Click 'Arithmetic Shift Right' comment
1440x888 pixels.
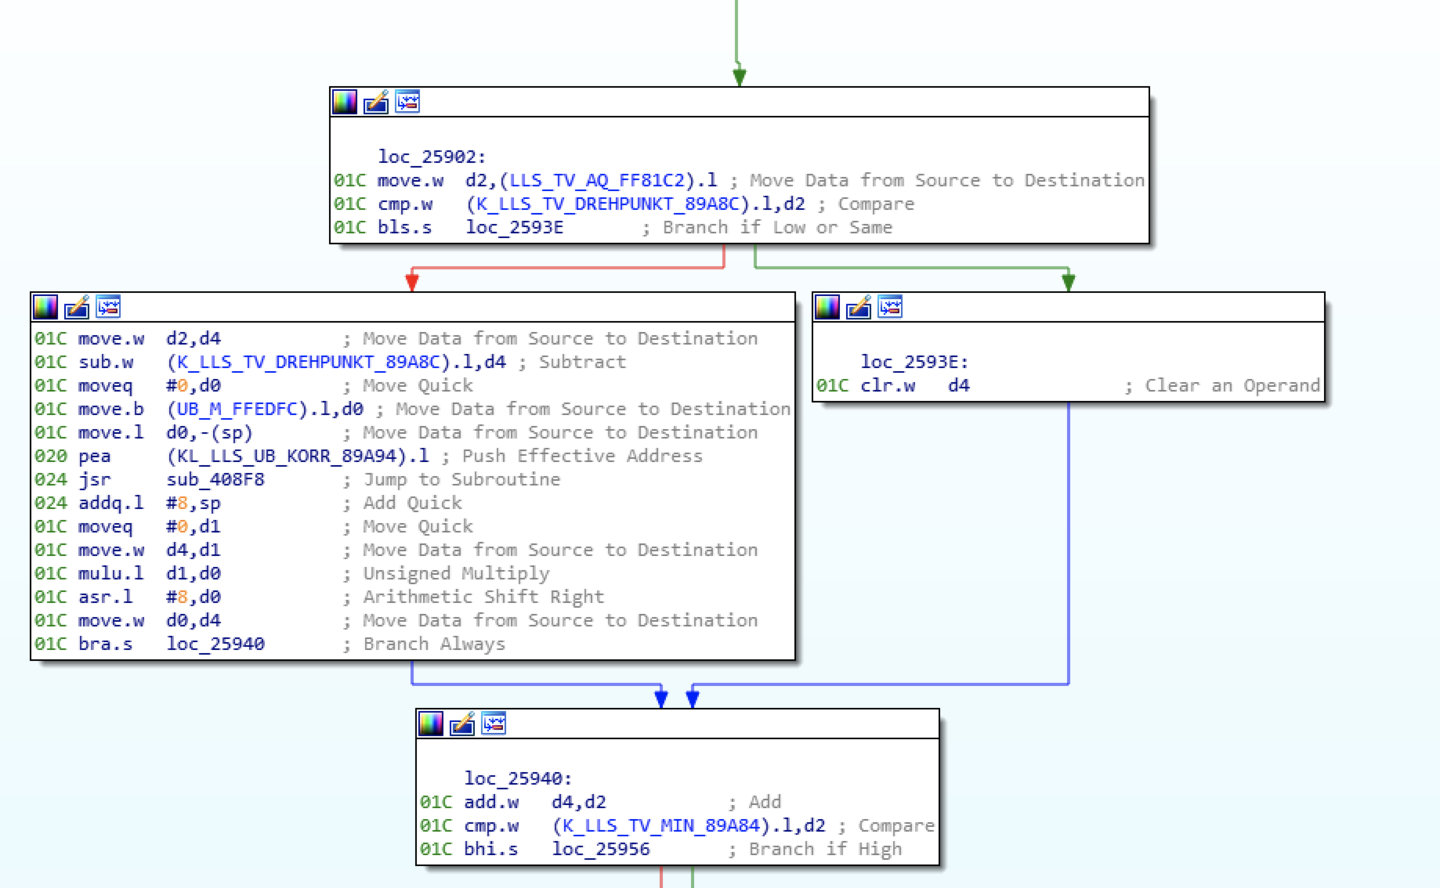483,597
